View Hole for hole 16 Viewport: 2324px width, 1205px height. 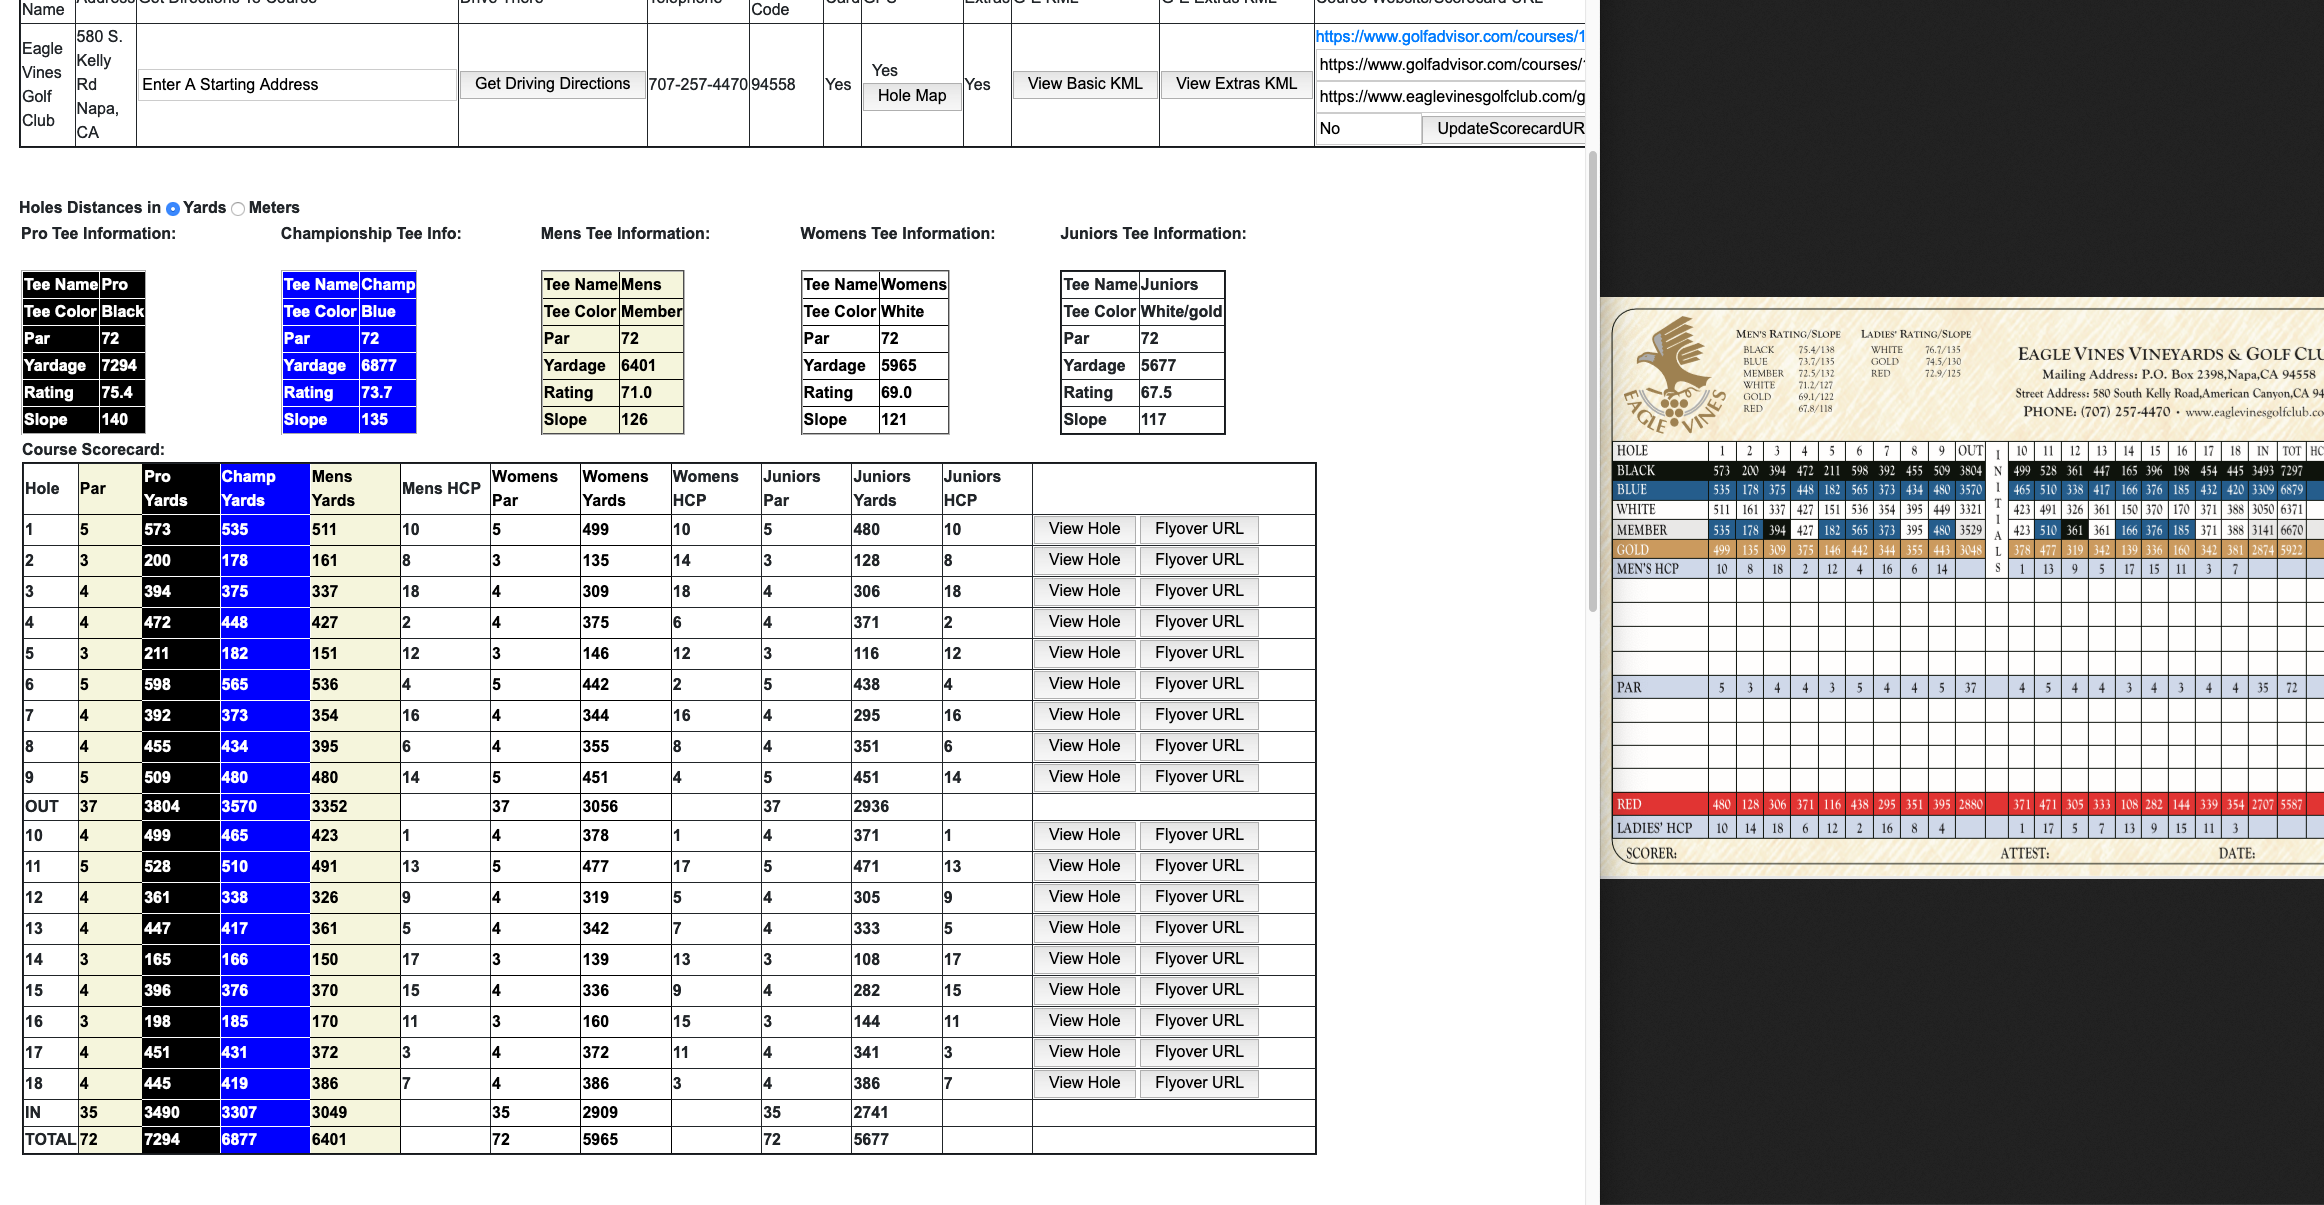1085,1021
